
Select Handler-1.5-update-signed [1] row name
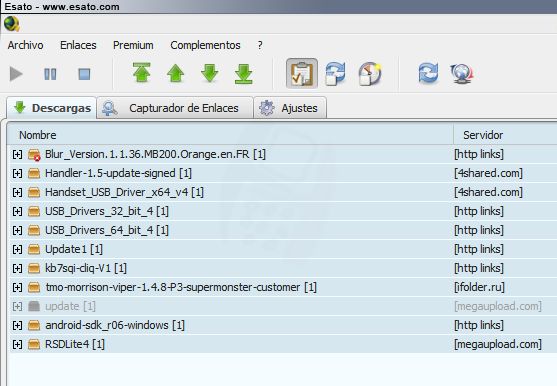pyautogui.click(x=118, y=173)
